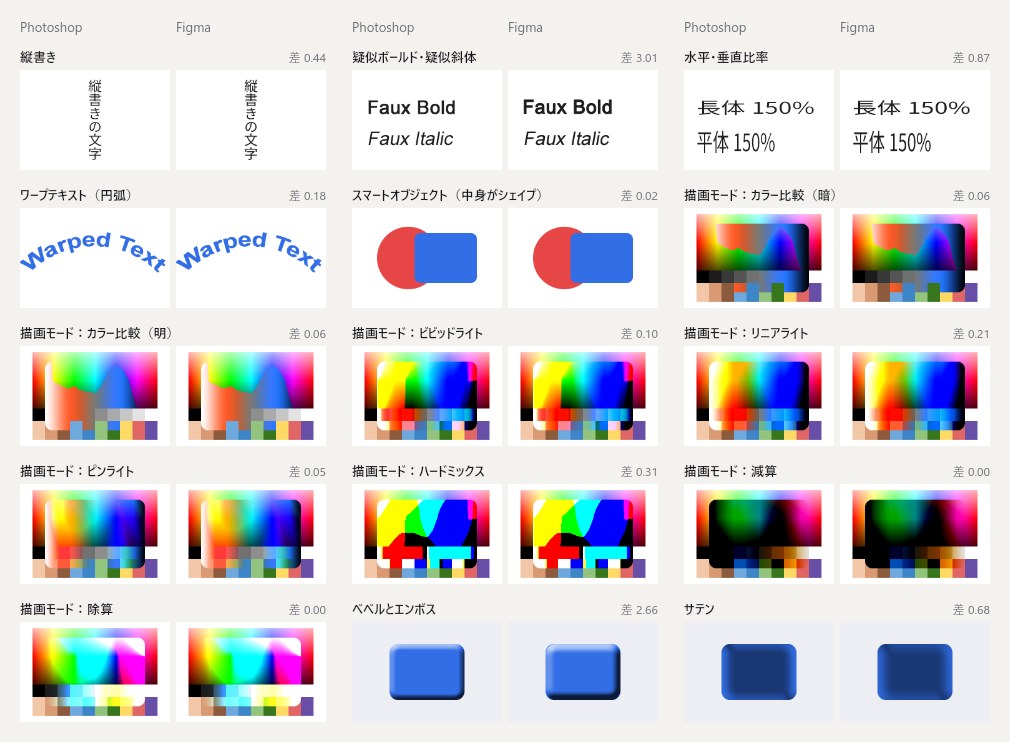Image resolution: width=1010 pixels, height=742 pixels.
Task: Select the Figma カラー比較（暗） thumbnail
Action: (915, 258)
